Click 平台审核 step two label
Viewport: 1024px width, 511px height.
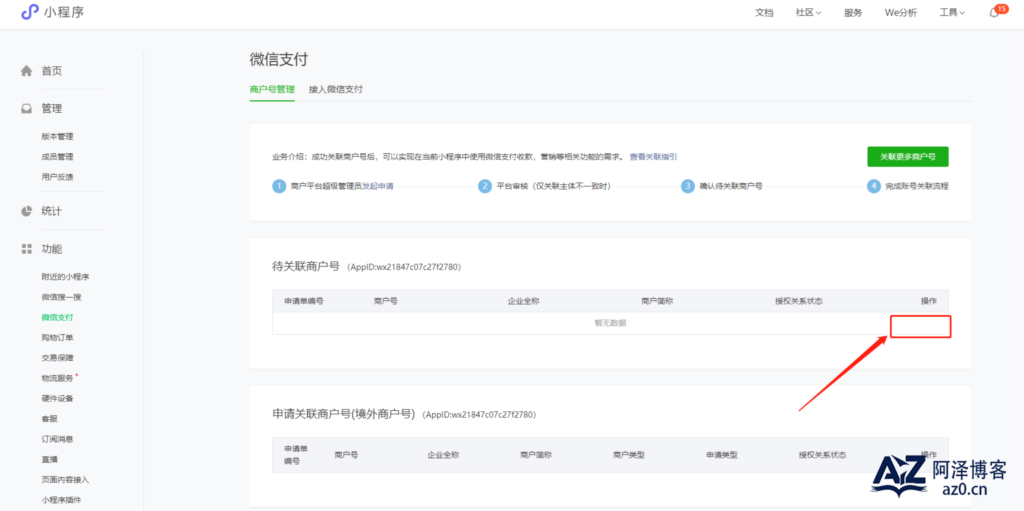(x=554, y=186)
